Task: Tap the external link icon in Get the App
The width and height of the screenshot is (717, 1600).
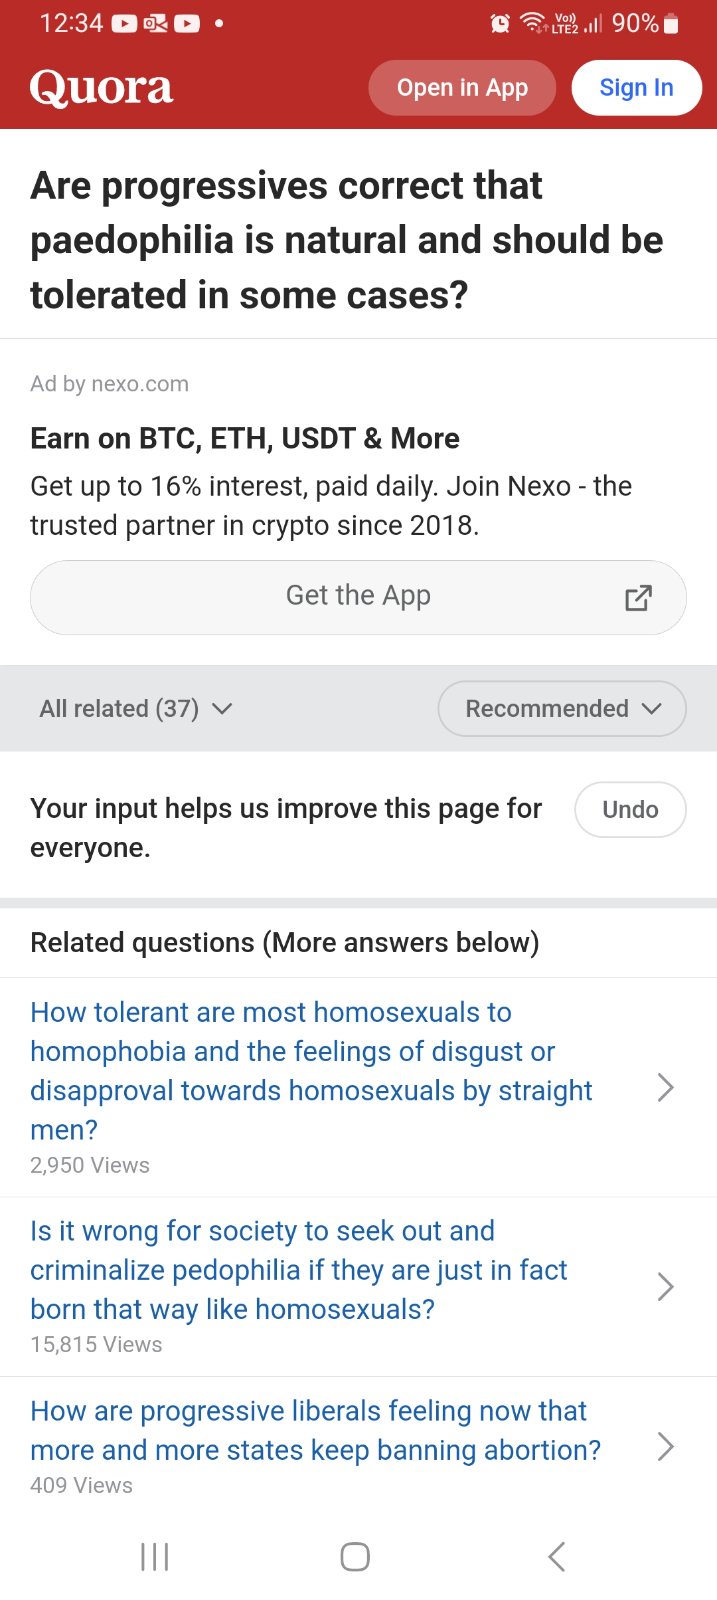Action: [x=638, y=598]
